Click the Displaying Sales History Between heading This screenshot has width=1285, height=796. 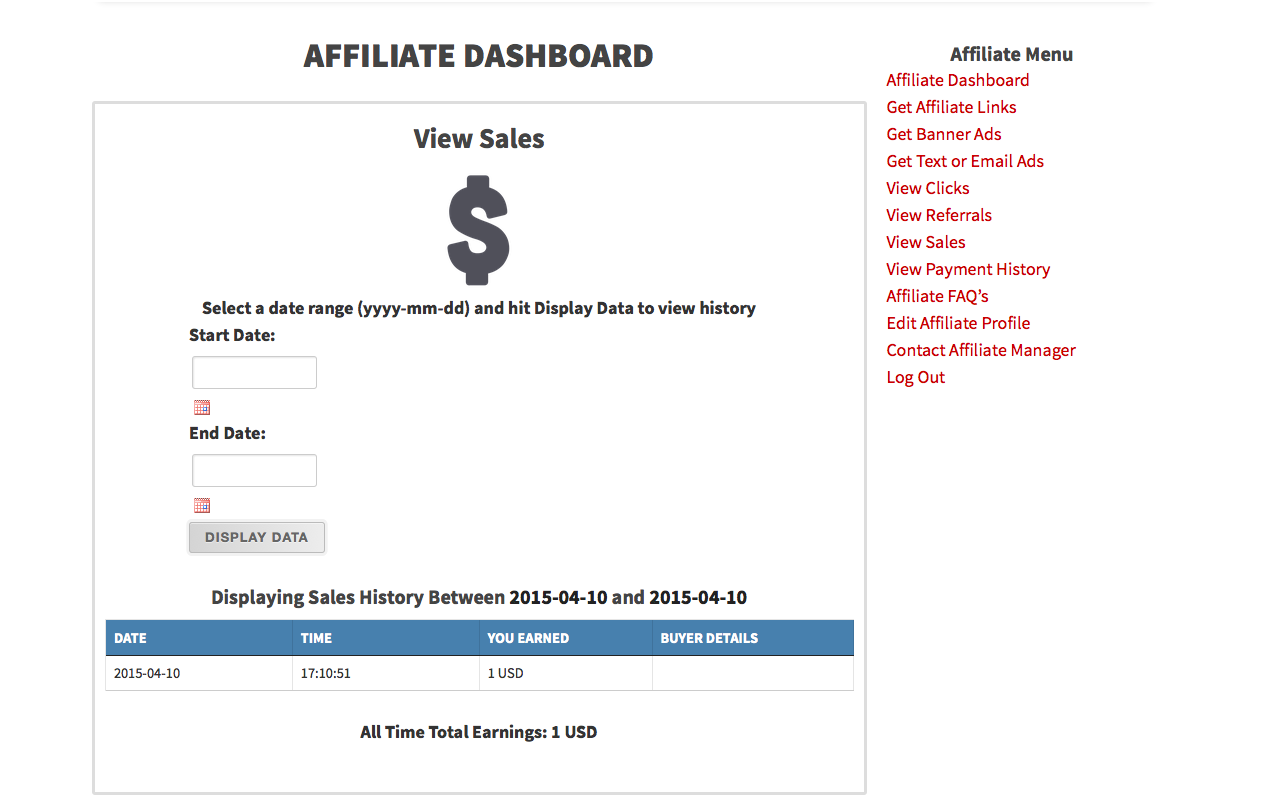point(479,597)
